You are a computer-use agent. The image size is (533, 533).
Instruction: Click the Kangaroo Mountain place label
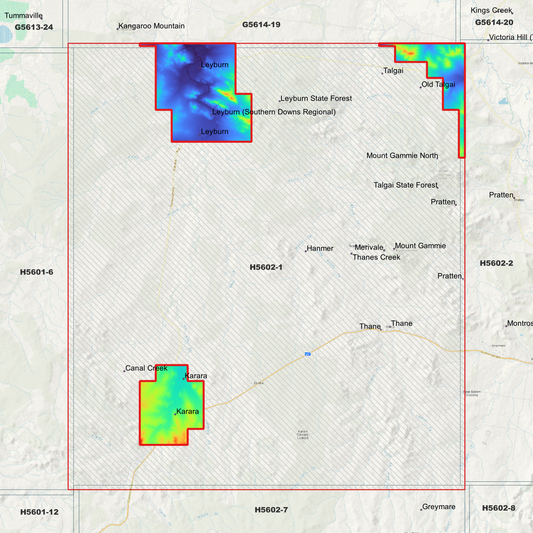click(151, 26)
